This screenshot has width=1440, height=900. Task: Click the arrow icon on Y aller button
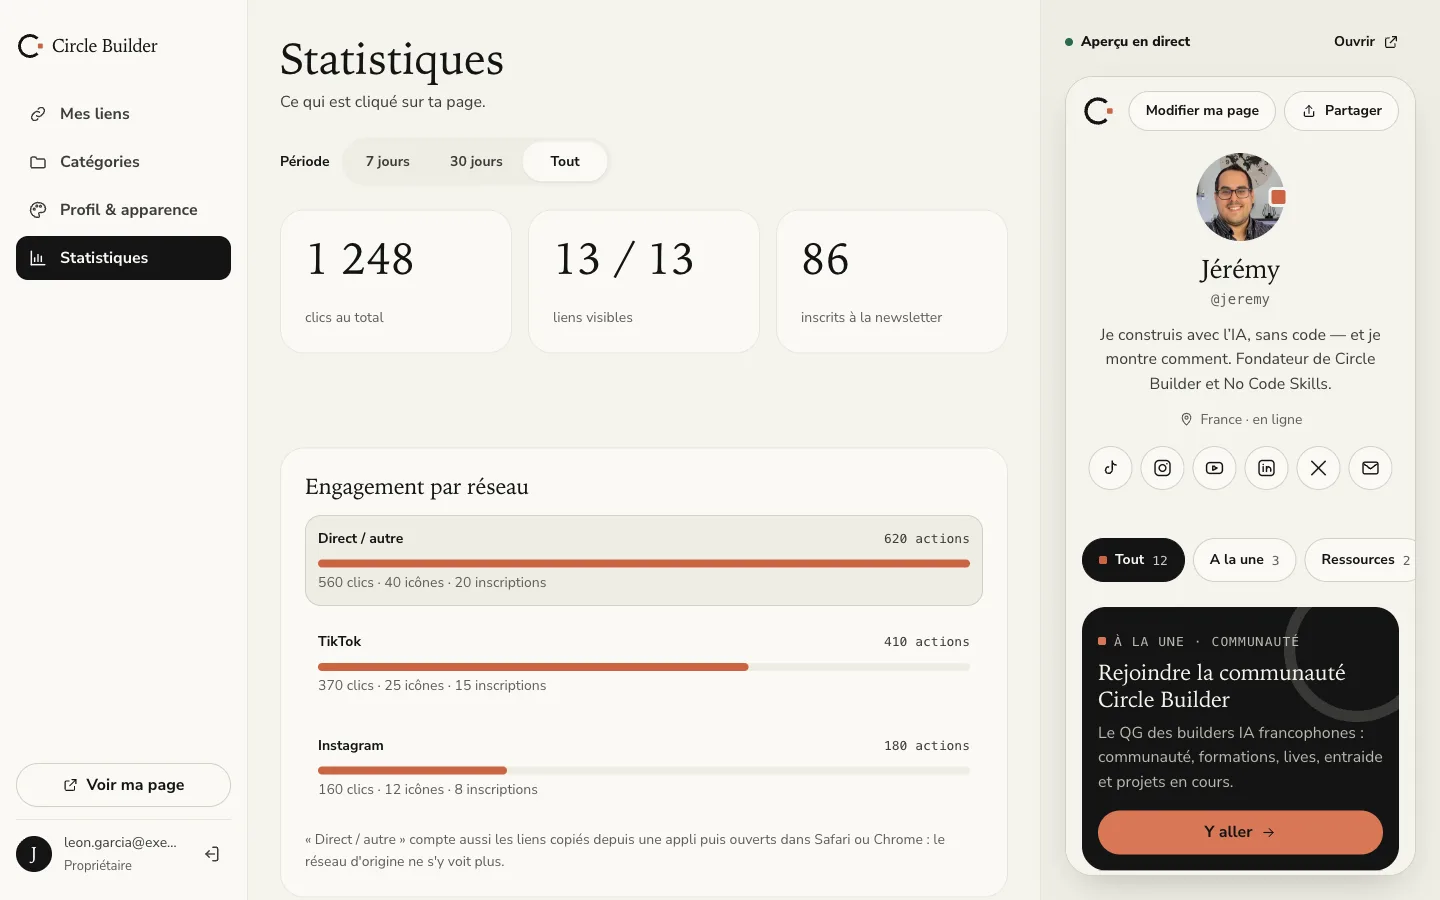click(1269, 832)
